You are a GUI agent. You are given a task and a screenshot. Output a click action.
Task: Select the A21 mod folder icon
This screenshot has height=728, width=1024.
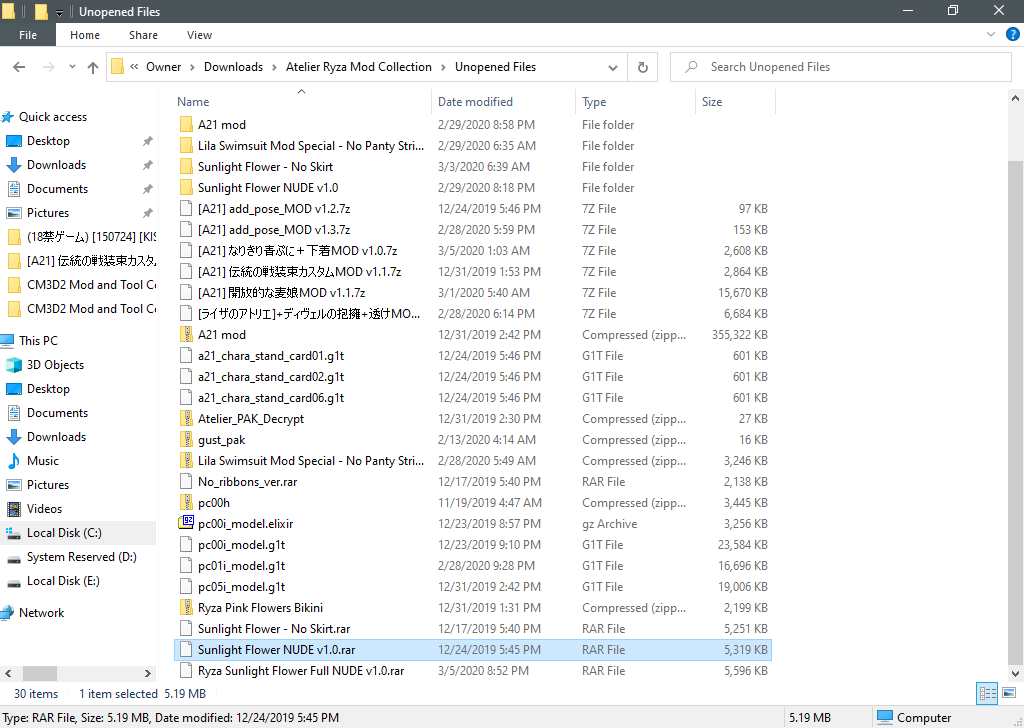coord(186,124)
